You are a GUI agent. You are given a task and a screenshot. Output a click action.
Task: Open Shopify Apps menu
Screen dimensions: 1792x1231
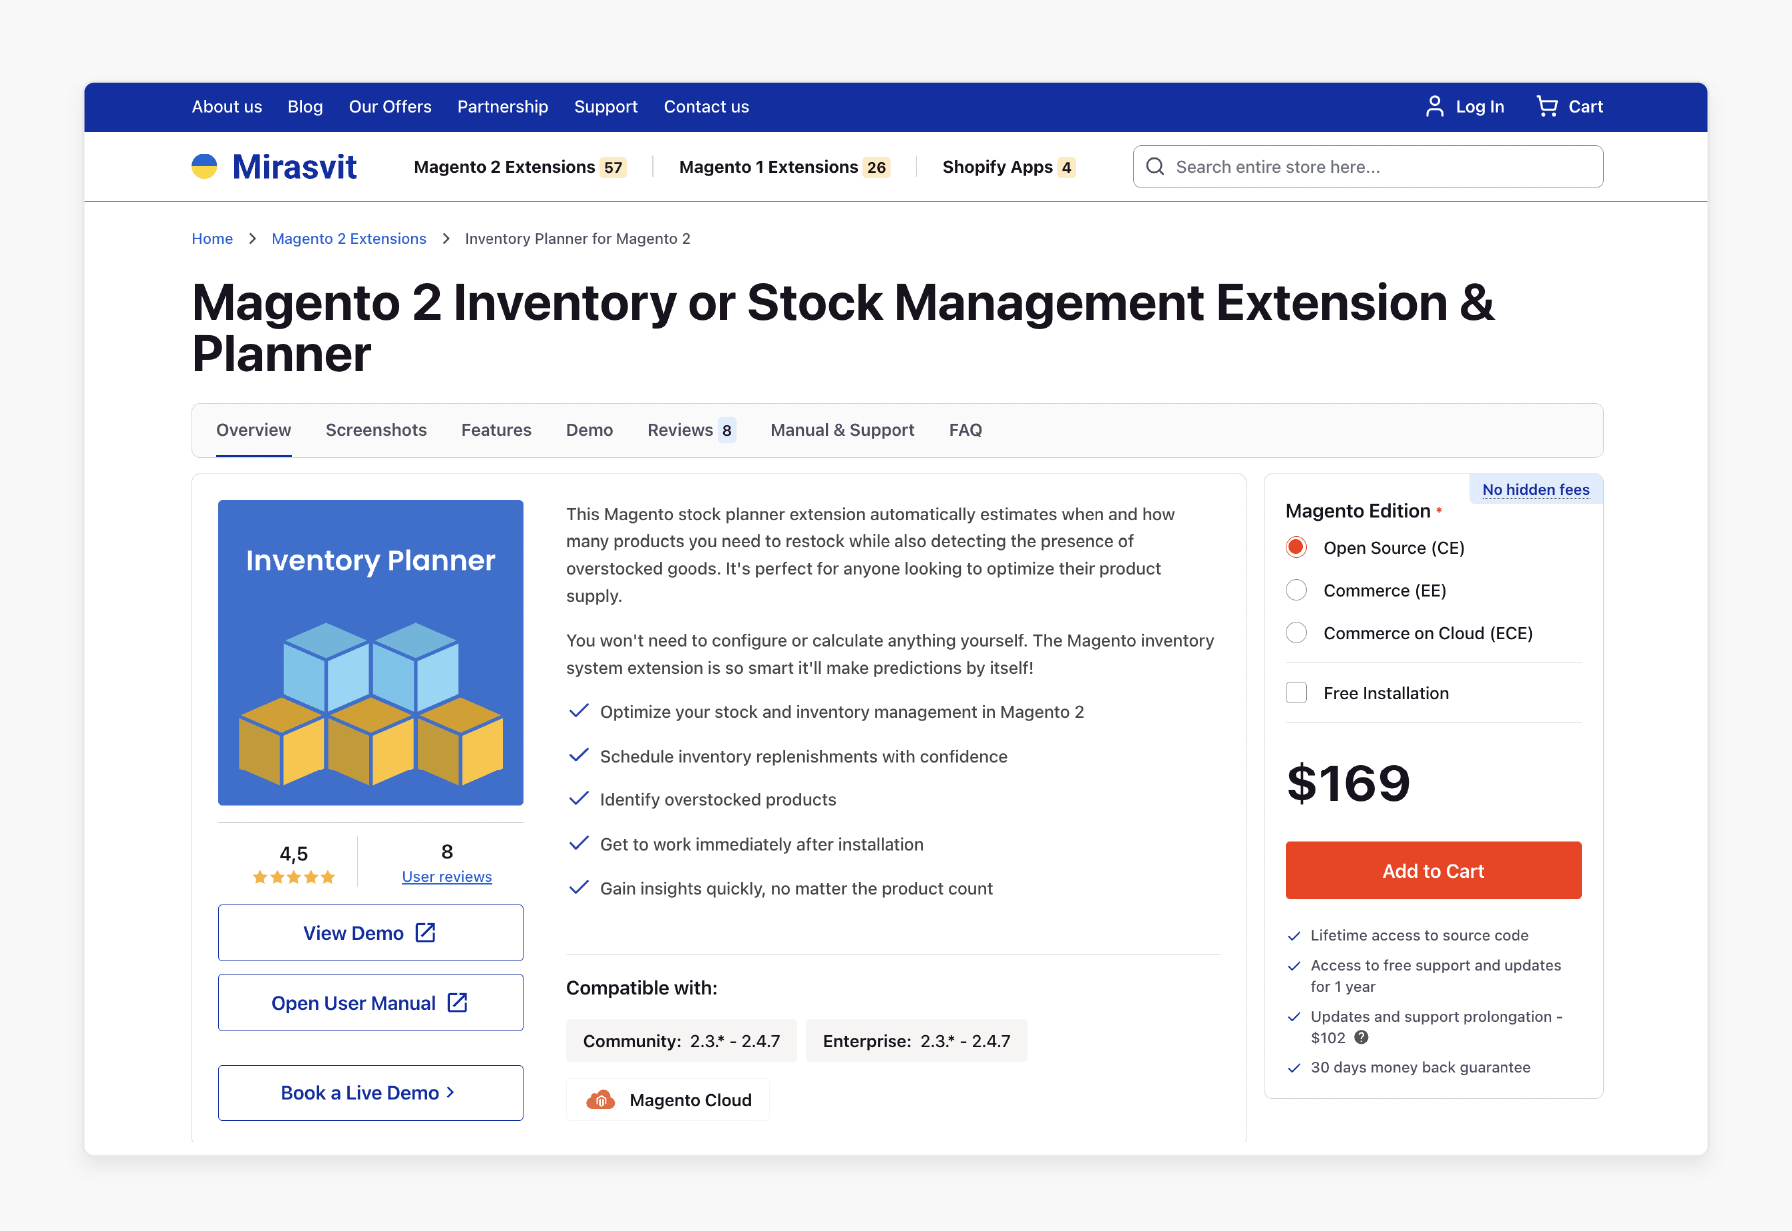[1008, 167]
